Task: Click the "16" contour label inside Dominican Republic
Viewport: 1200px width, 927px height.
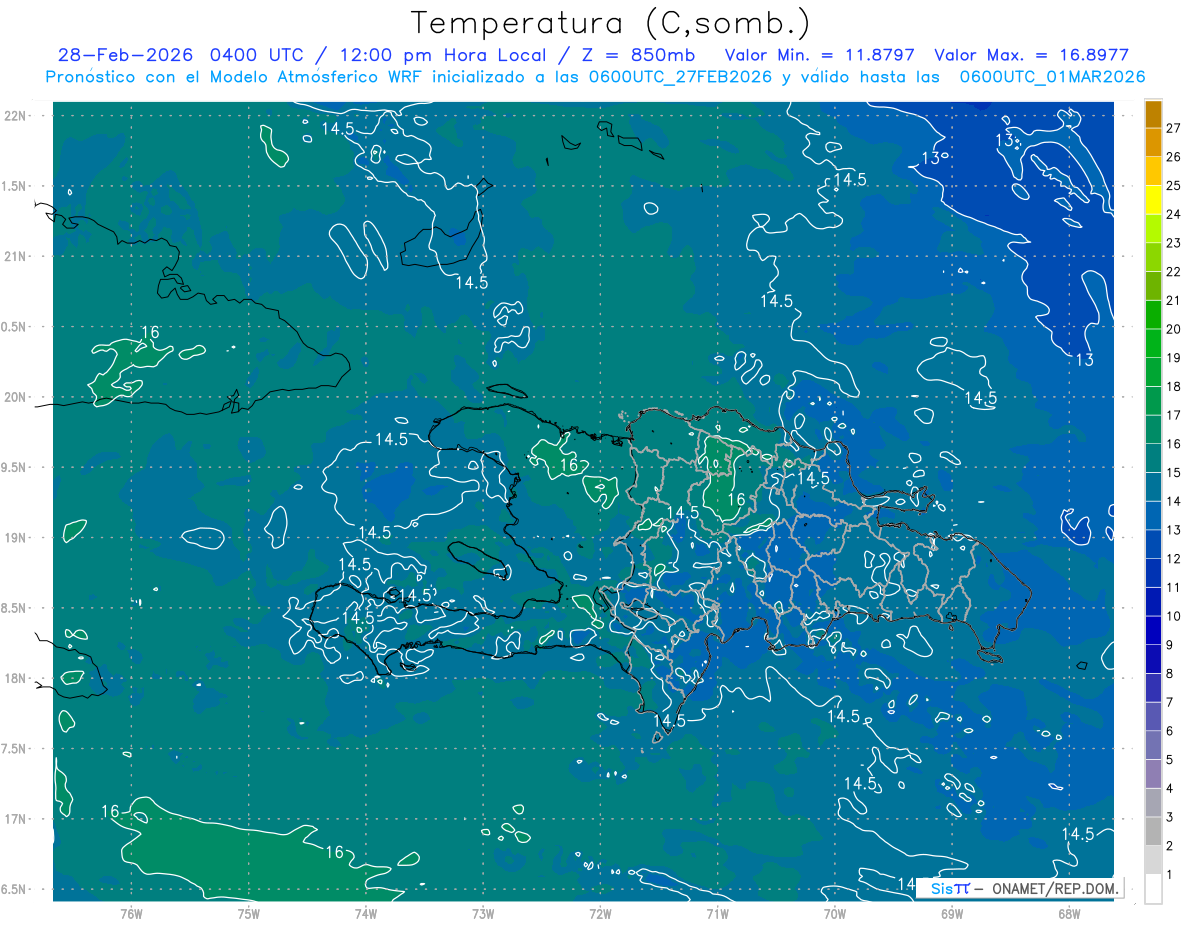Action: [x=736, y=499]
